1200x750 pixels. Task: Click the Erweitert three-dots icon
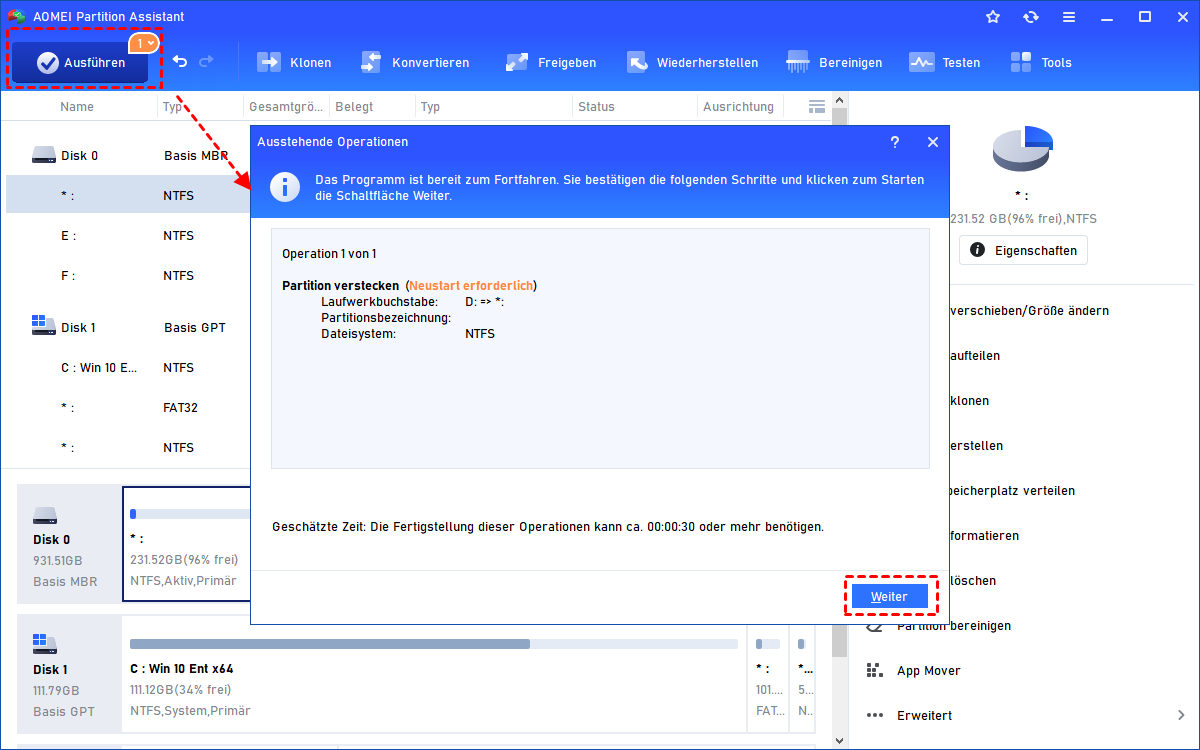(874, 715)
